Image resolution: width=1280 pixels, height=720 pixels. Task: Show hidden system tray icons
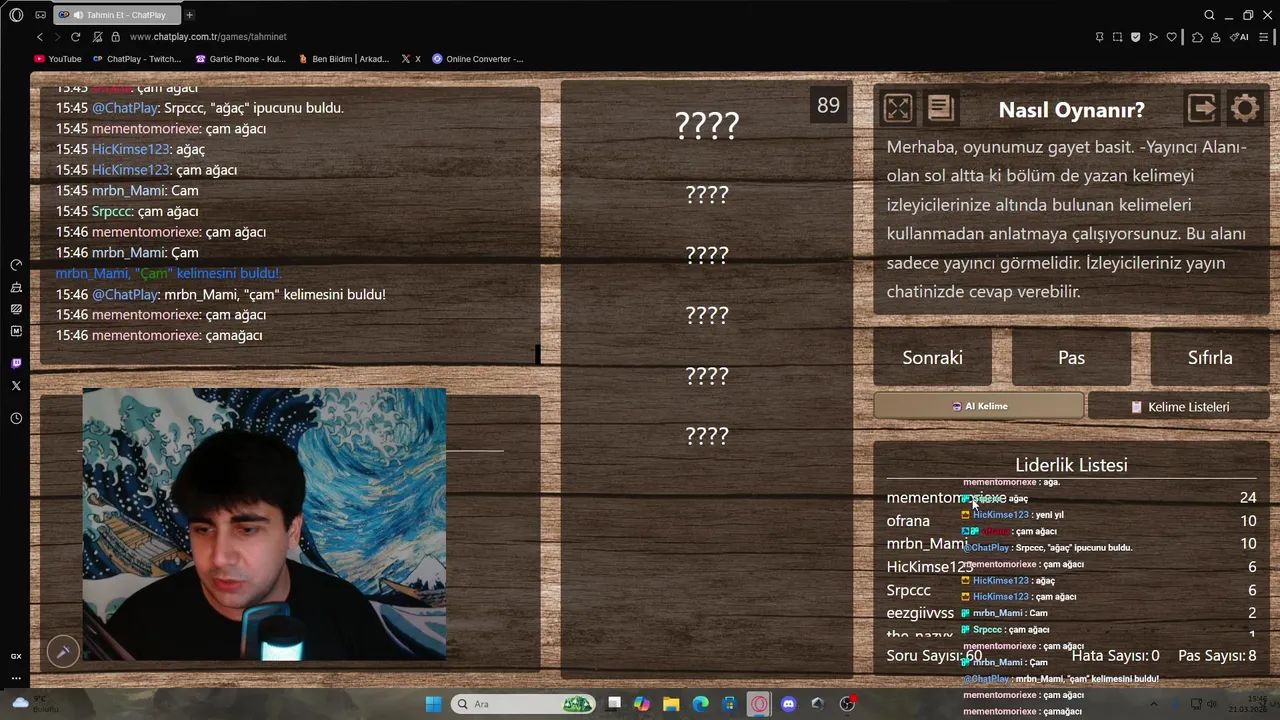coord(1154,704)
